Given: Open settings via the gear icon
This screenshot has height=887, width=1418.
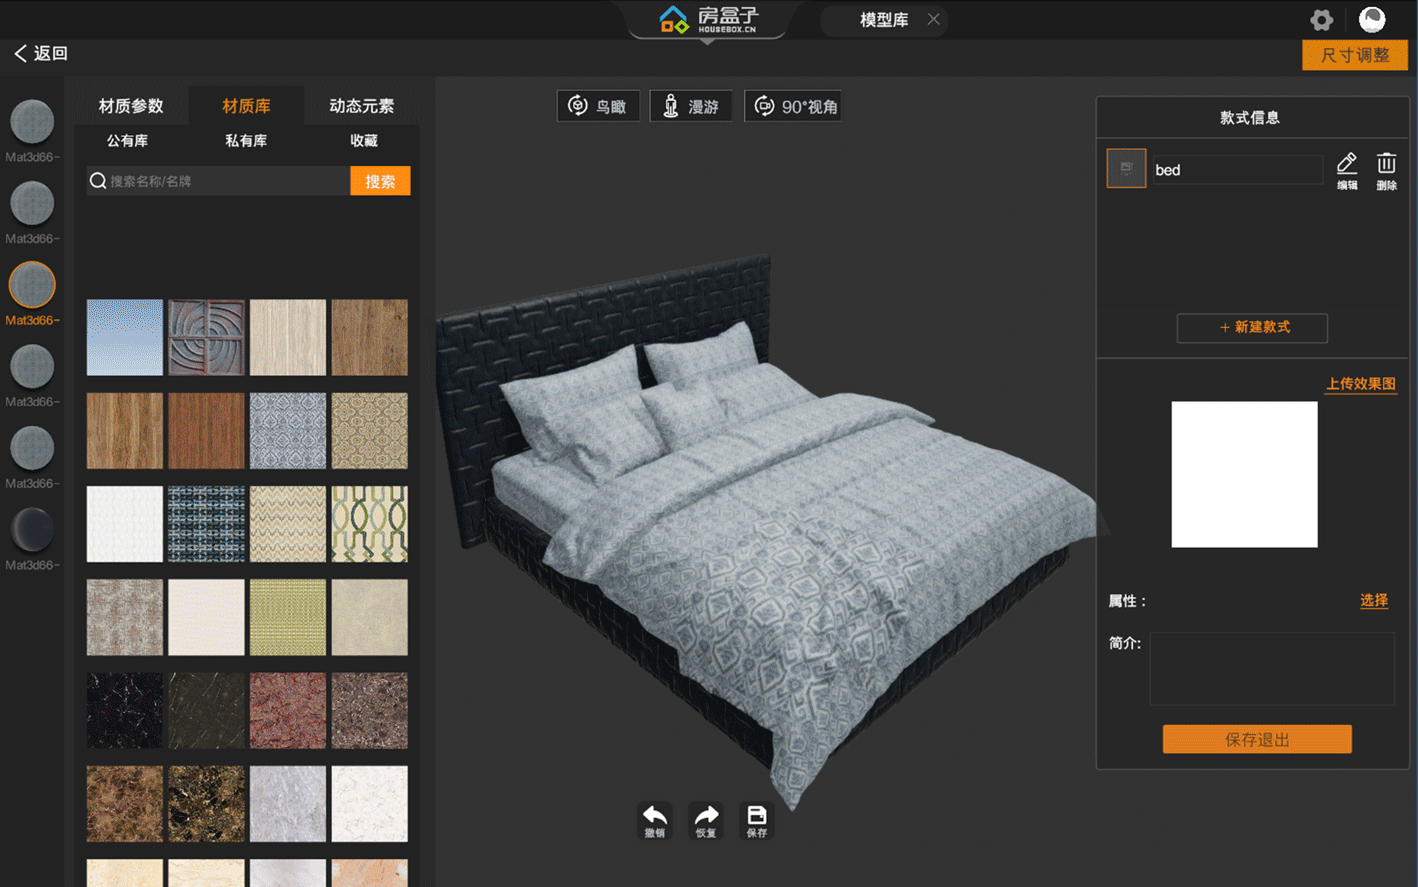Looking at the screenshot, I should pos(1322,20).
